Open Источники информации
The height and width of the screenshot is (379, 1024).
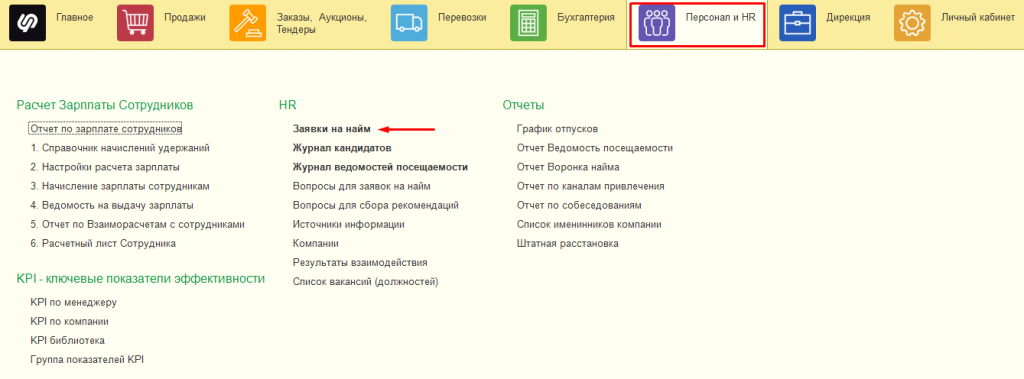tap(349, 224)
